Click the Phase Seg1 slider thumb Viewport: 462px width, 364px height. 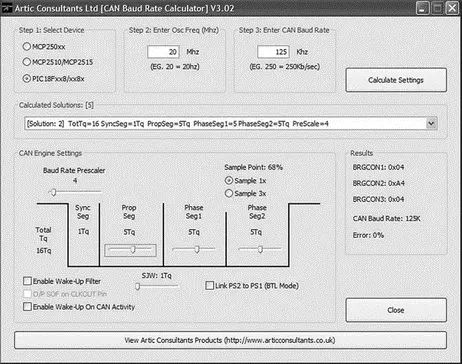(x=197, y=249)
